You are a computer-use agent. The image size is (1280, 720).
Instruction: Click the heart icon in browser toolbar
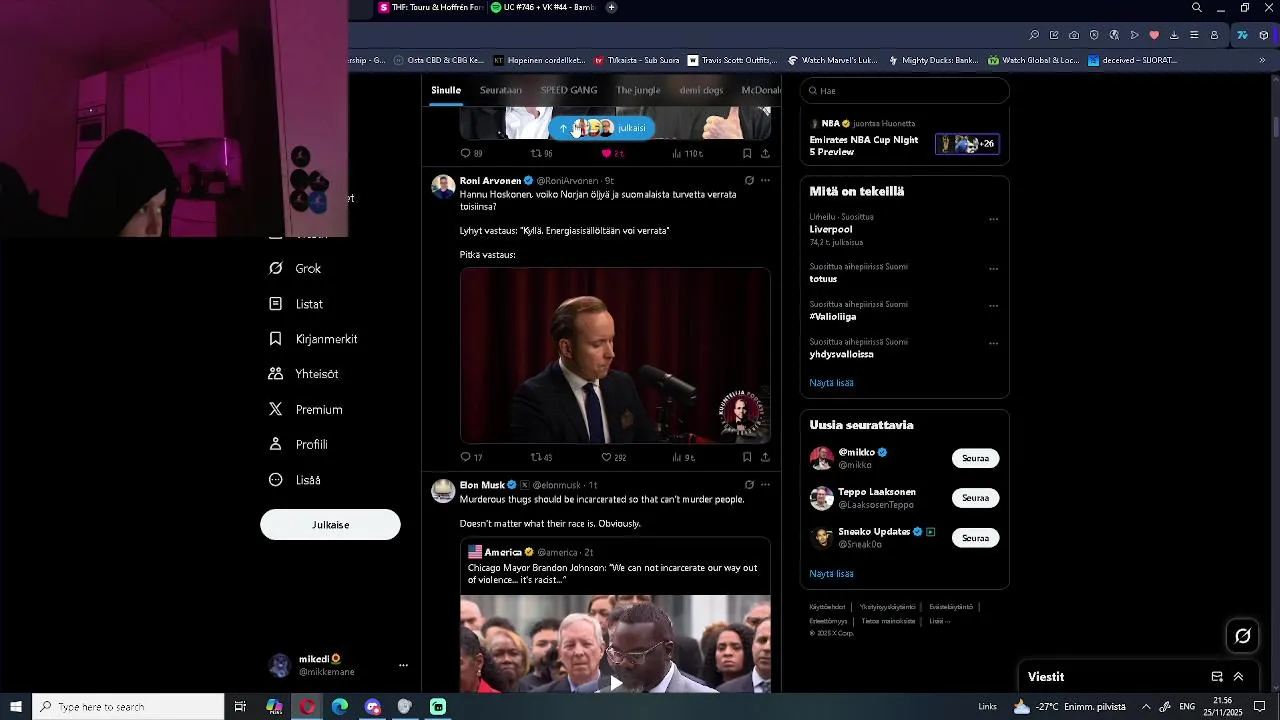1154,35
